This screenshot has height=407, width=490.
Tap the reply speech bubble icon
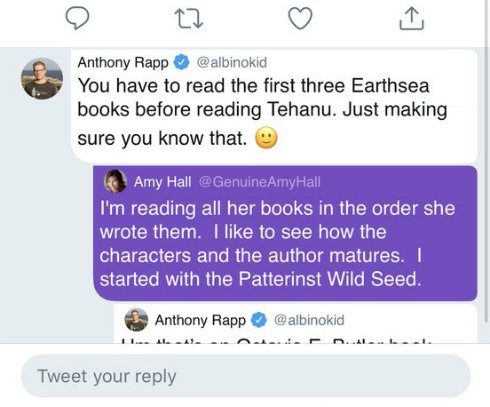pos(77,18)
